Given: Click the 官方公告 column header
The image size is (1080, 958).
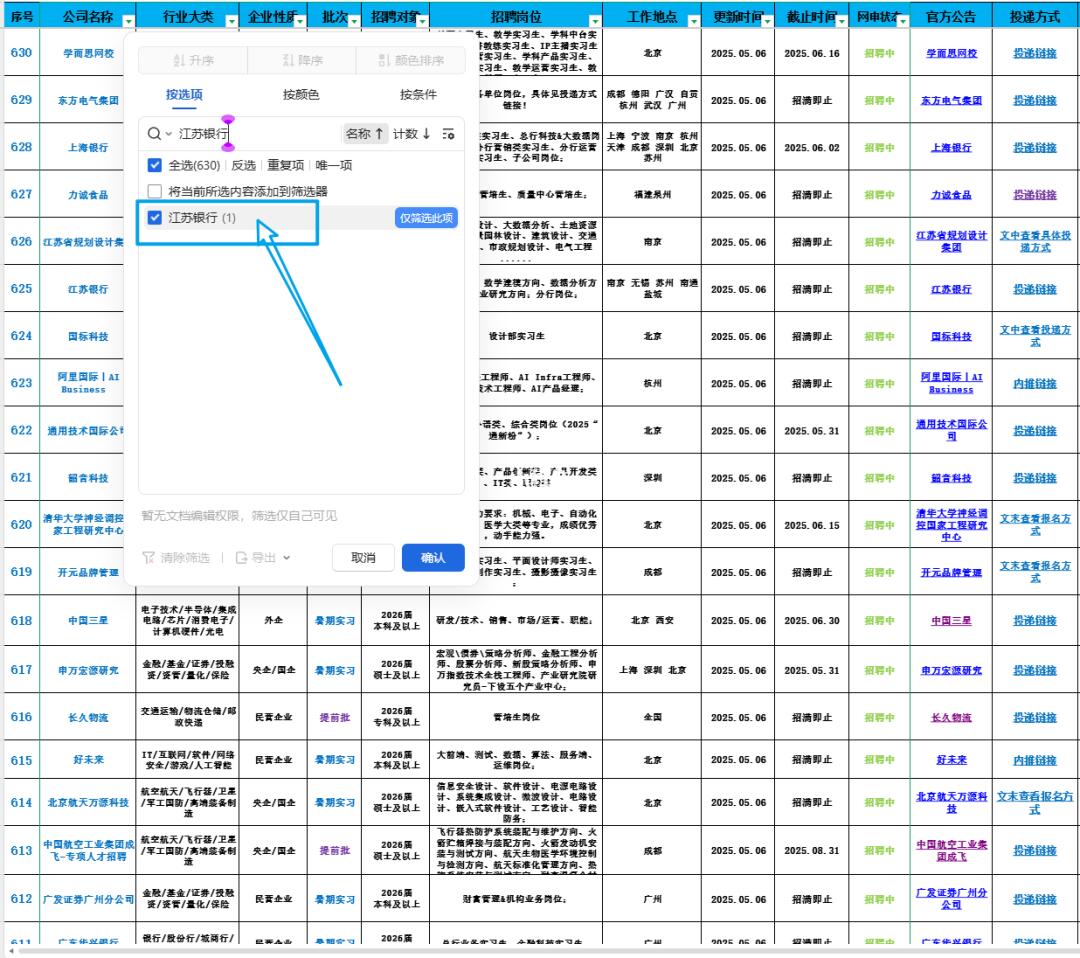Looking at the screenshot, I should coord(951,16).
